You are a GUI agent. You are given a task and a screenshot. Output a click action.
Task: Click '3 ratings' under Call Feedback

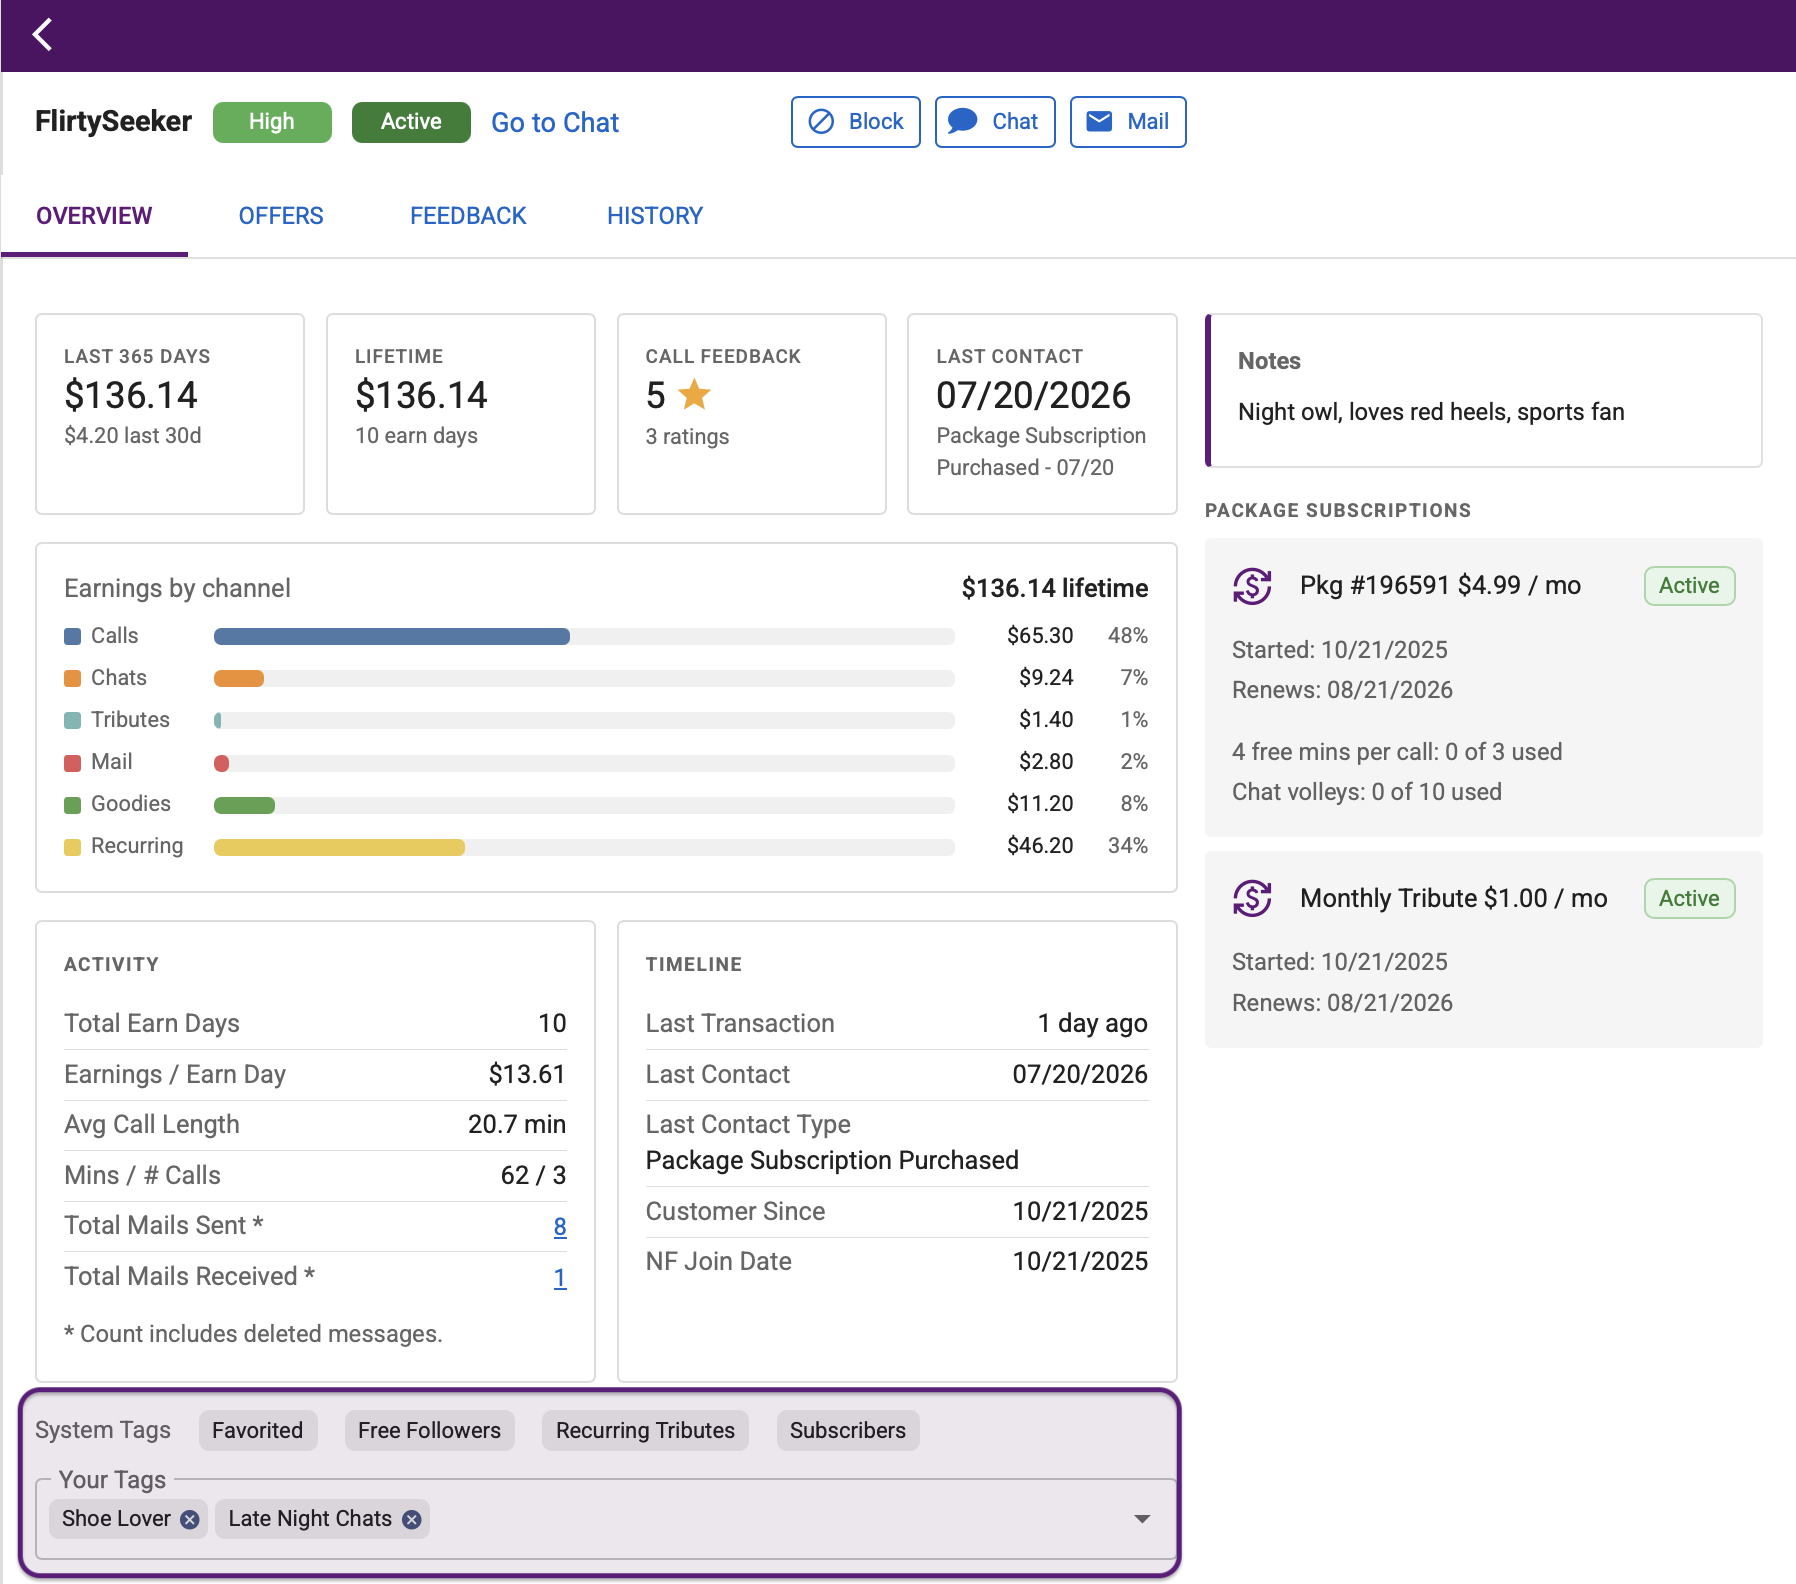687,437
